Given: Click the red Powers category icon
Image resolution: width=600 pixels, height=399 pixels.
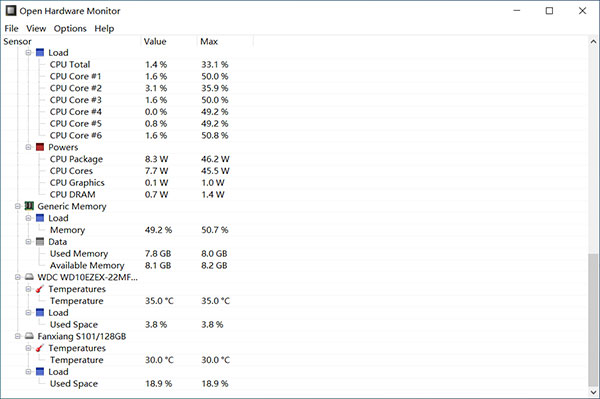Looking at the screenshot, I should [x=40, y=147].
